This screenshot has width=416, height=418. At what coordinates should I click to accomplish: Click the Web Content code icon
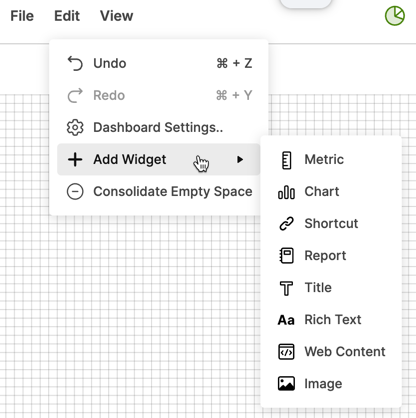[x=286, y=352]
